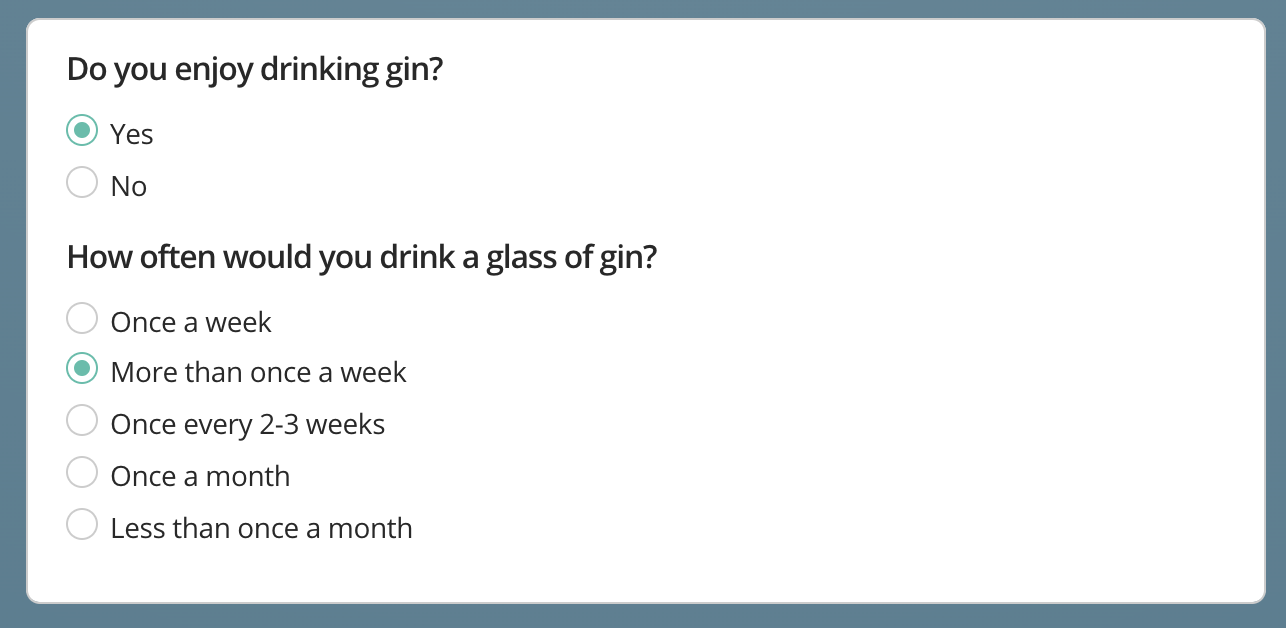Select the Once every 2-3 weeks radio button
The height and width of the screenshot is (628, 1286).
click(x=82, y=421)
